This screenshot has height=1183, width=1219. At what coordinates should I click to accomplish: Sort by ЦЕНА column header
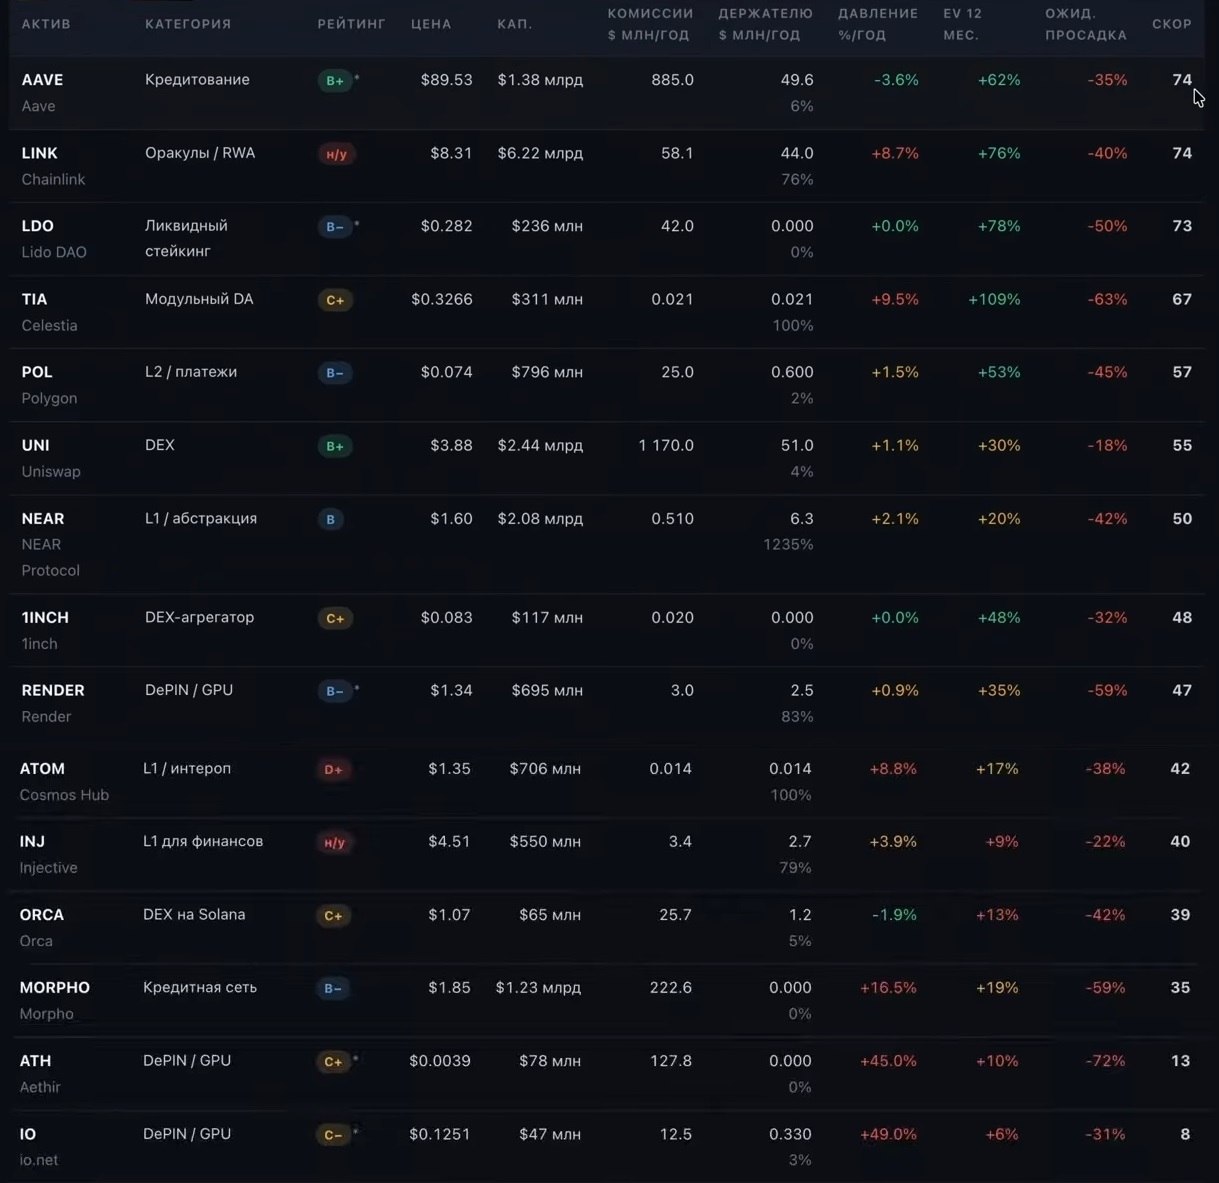point(431,24)
